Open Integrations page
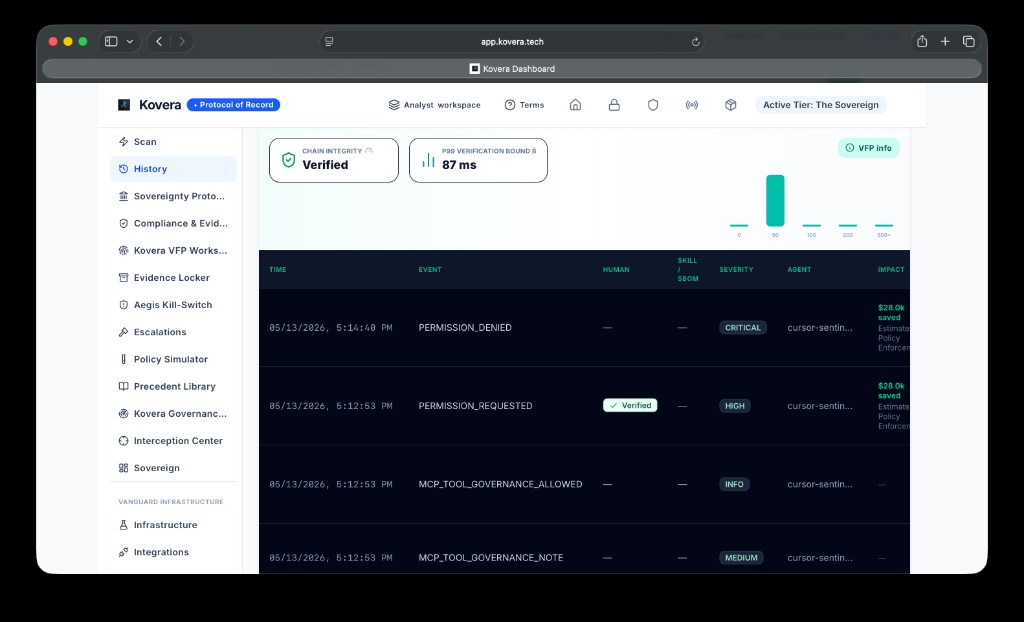Screen dimensions: 1024x622 point(174,552)
